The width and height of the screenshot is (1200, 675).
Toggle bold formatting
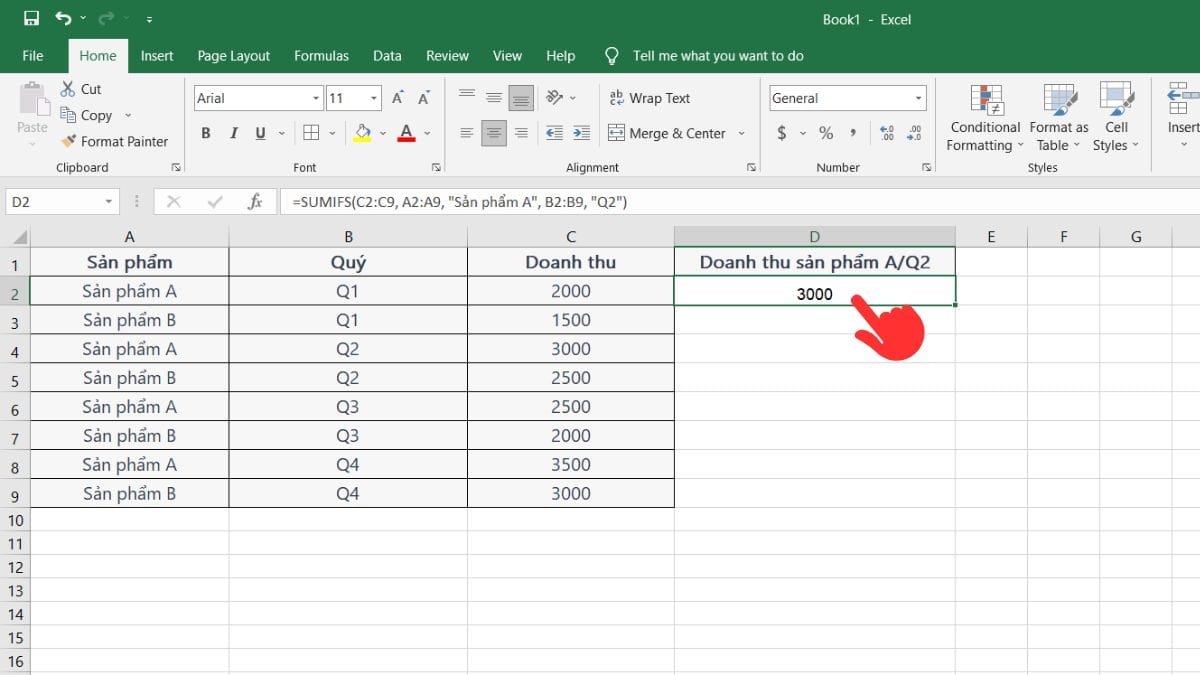[206, 132]
